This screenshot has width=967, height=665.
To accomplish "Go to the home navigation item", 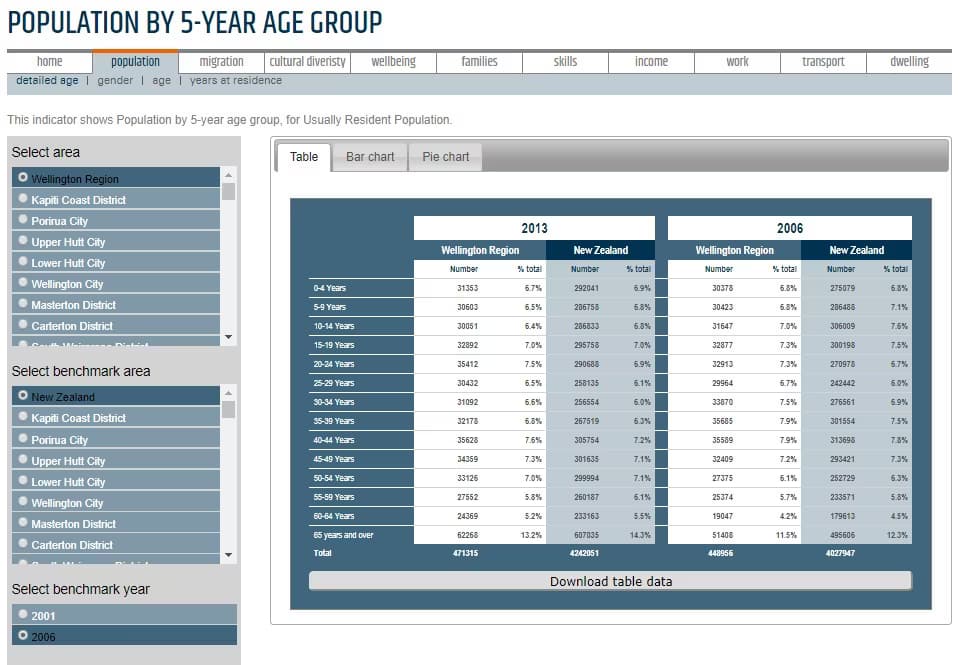I will point(49,62).
